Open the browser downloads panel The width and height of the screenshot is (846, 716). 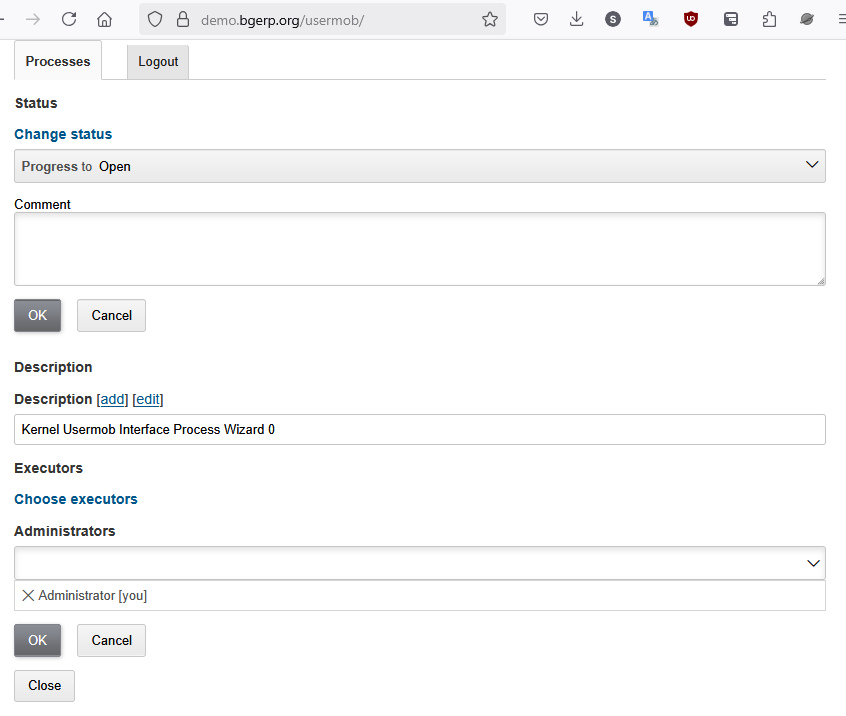[577, 19]
